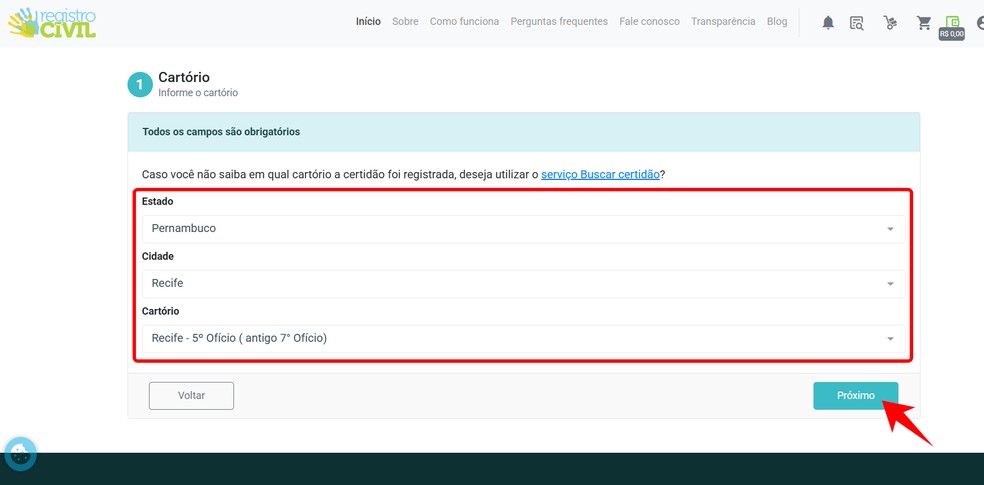
Task: Open the Cartório dropdown with 5° Ofício
Action: (x=523, y=339)
